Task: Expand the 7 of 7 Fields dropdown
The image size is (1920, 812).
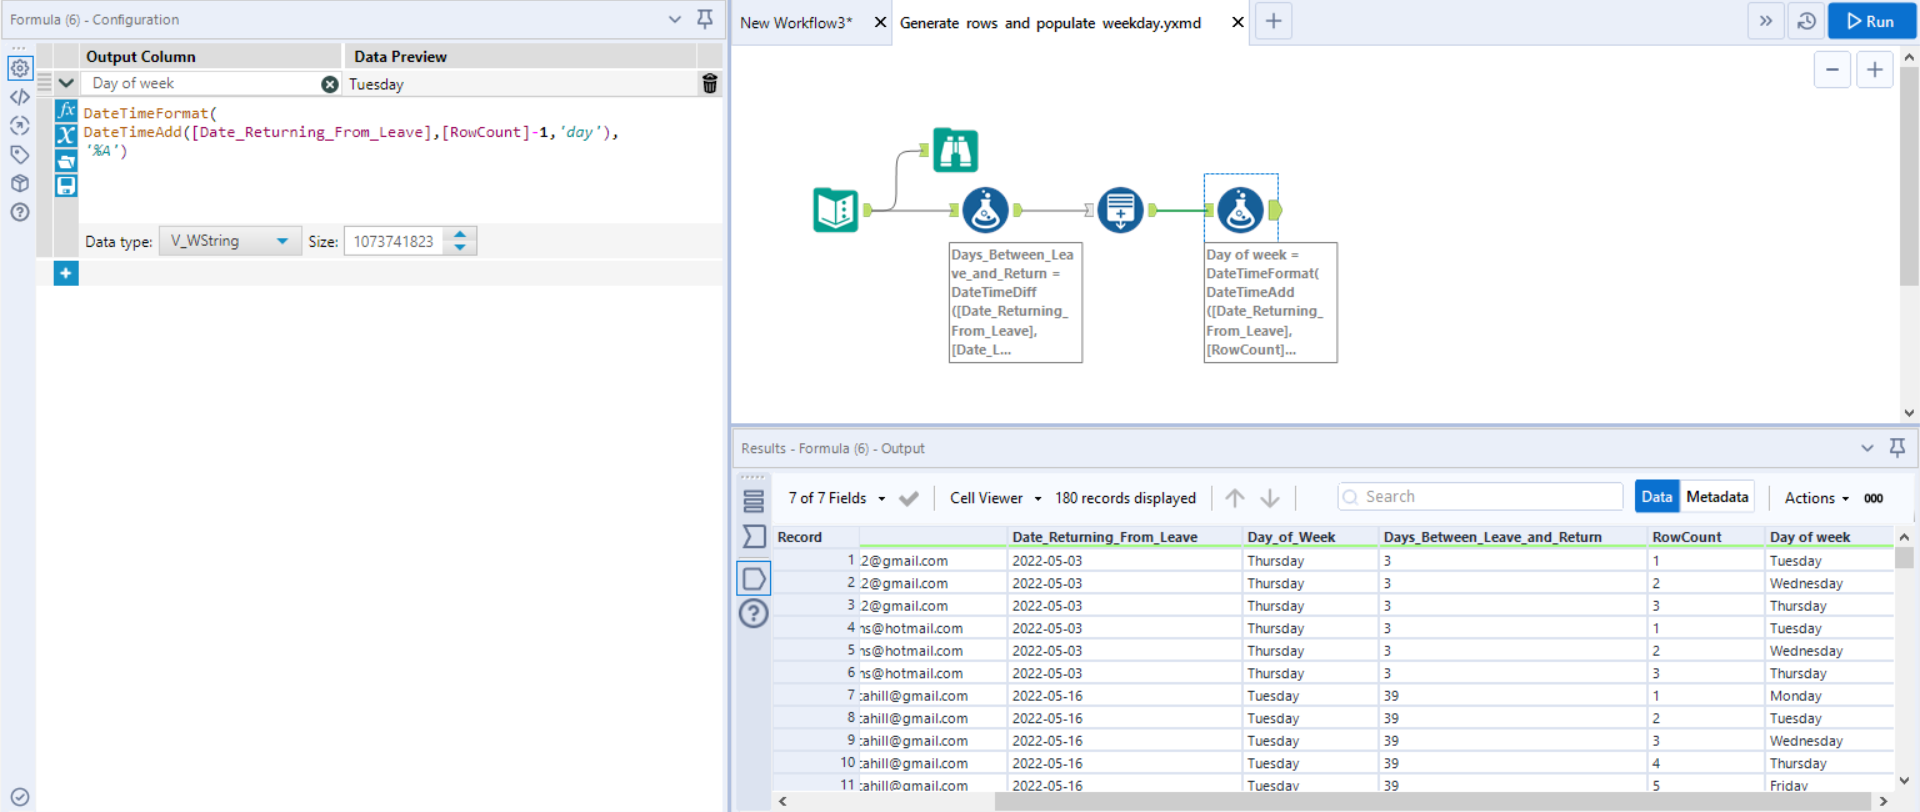Action: tap(836, 498)
